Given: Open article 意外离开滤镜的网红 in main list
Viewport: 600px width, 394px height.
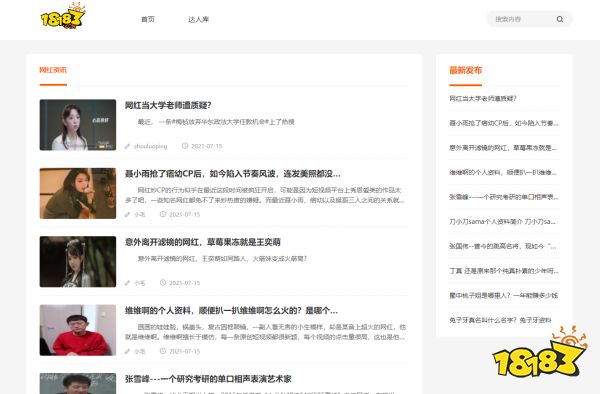Looking at the screenshot, I should point(202,242).
